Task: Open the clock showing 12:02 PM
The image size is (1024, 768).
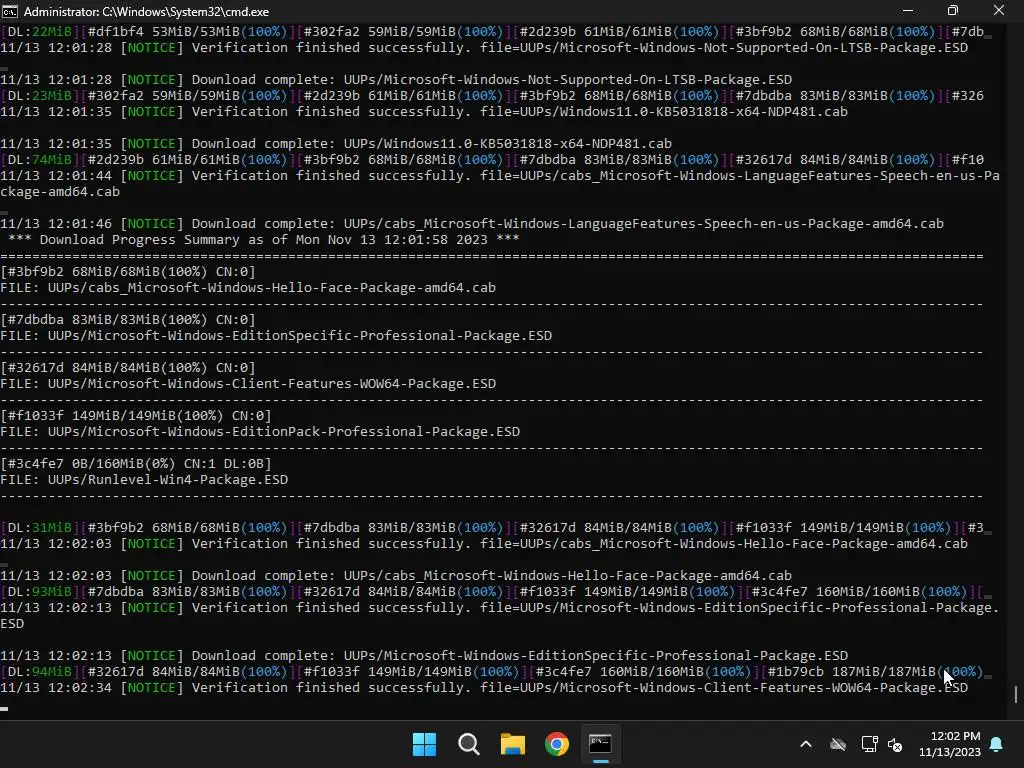Action: coord(950,744)
